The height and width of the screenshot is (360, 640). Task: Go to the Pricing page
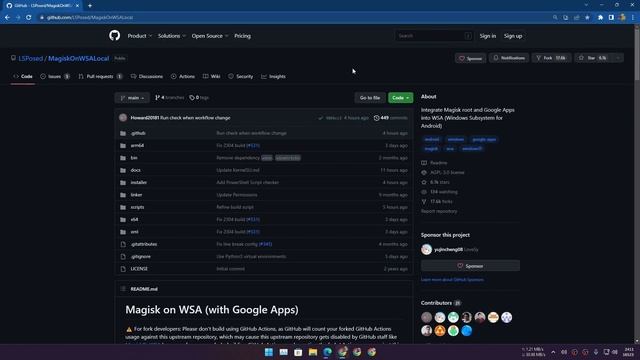pyautogui.click(x=242, y=36)
